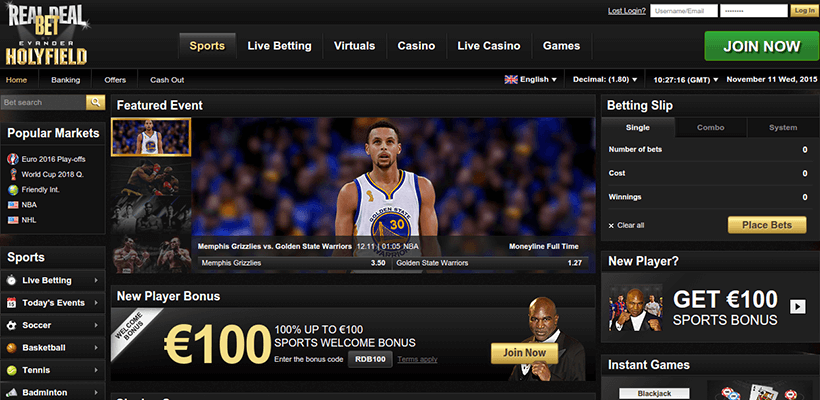Click the World Cup 2018 Q. market text
This screenshot has width=820, height=400.
pos(52,174)
